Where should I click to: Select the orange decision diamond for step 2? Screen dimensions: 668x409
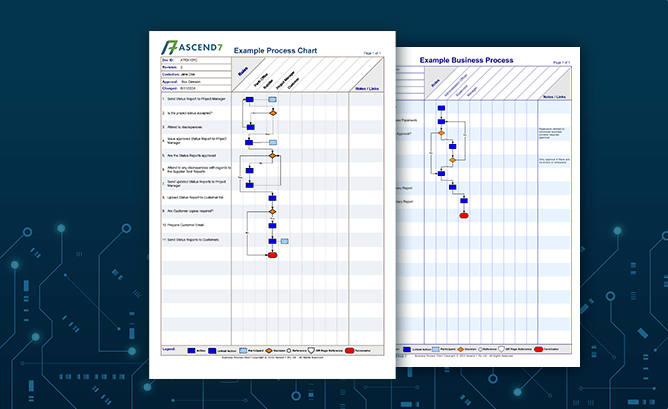coord(272,114)
